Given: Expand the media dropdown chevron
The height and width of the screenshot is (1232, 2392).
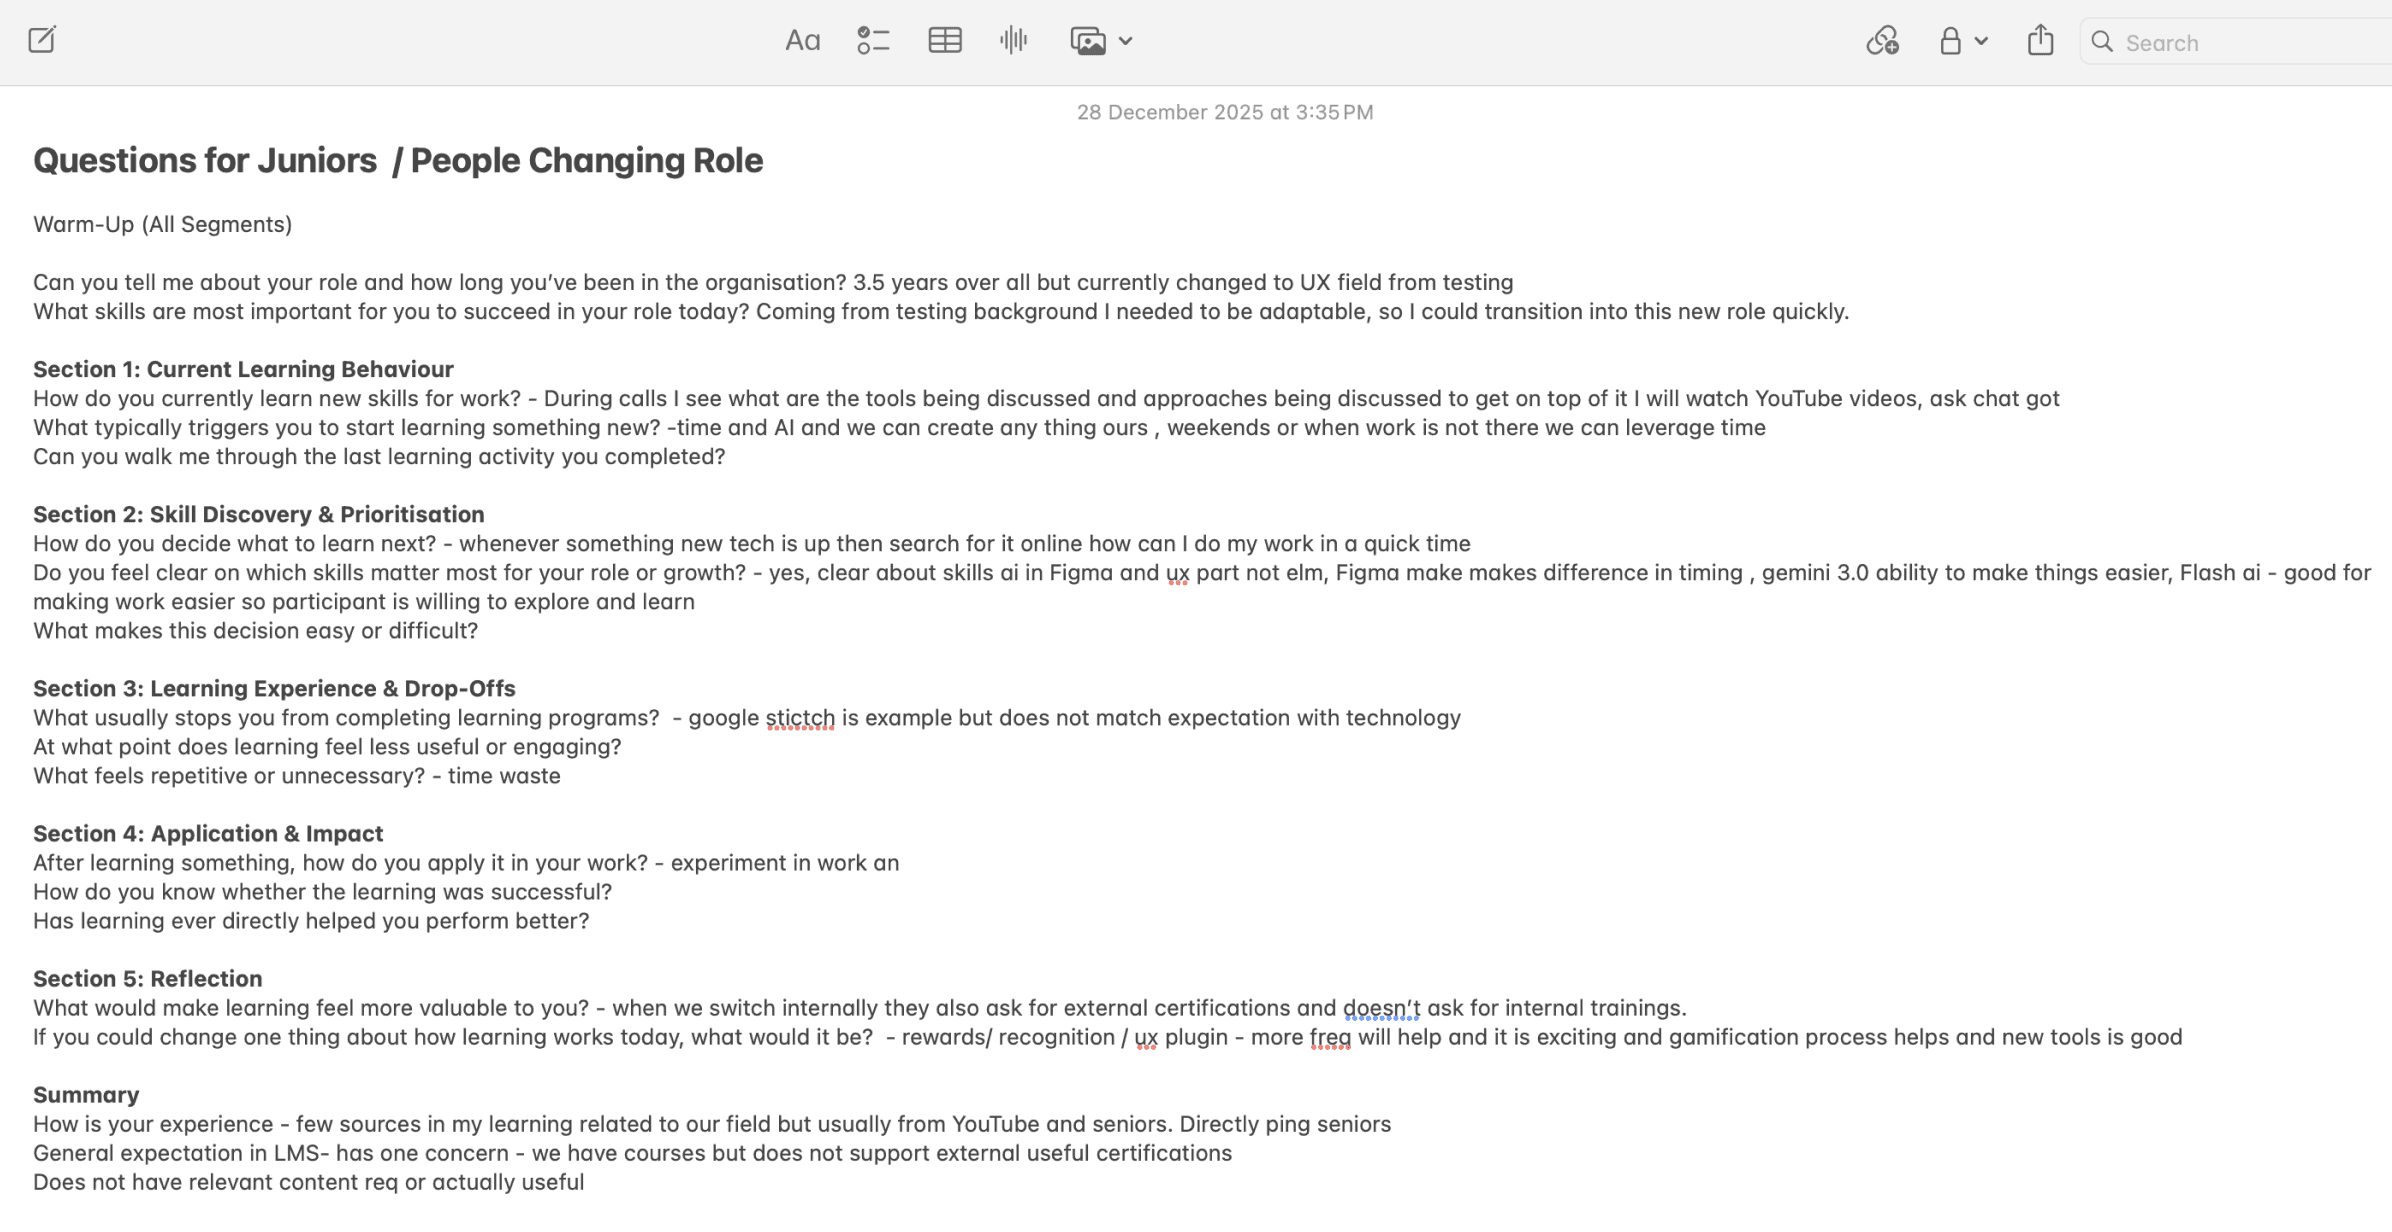Looking at the screenshot, I should tap(1126, 42).
